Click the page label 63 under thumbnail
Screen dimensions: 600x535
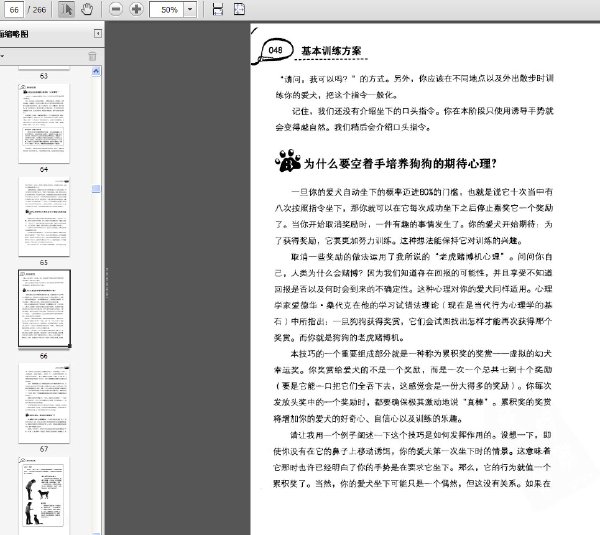44,76
